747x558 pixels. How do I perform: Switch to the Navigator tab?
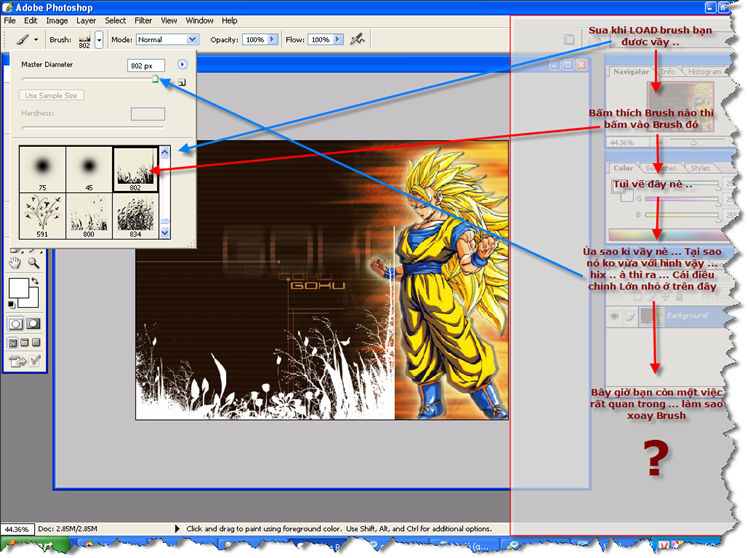(631, 71)
